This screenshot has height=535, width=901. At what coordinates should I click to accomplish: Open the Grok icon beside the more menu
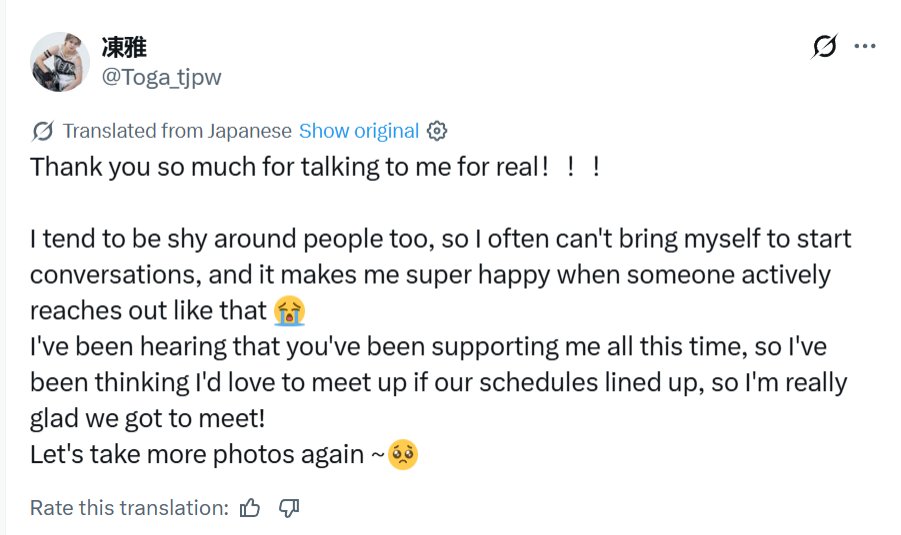click(x=825, y=46)
